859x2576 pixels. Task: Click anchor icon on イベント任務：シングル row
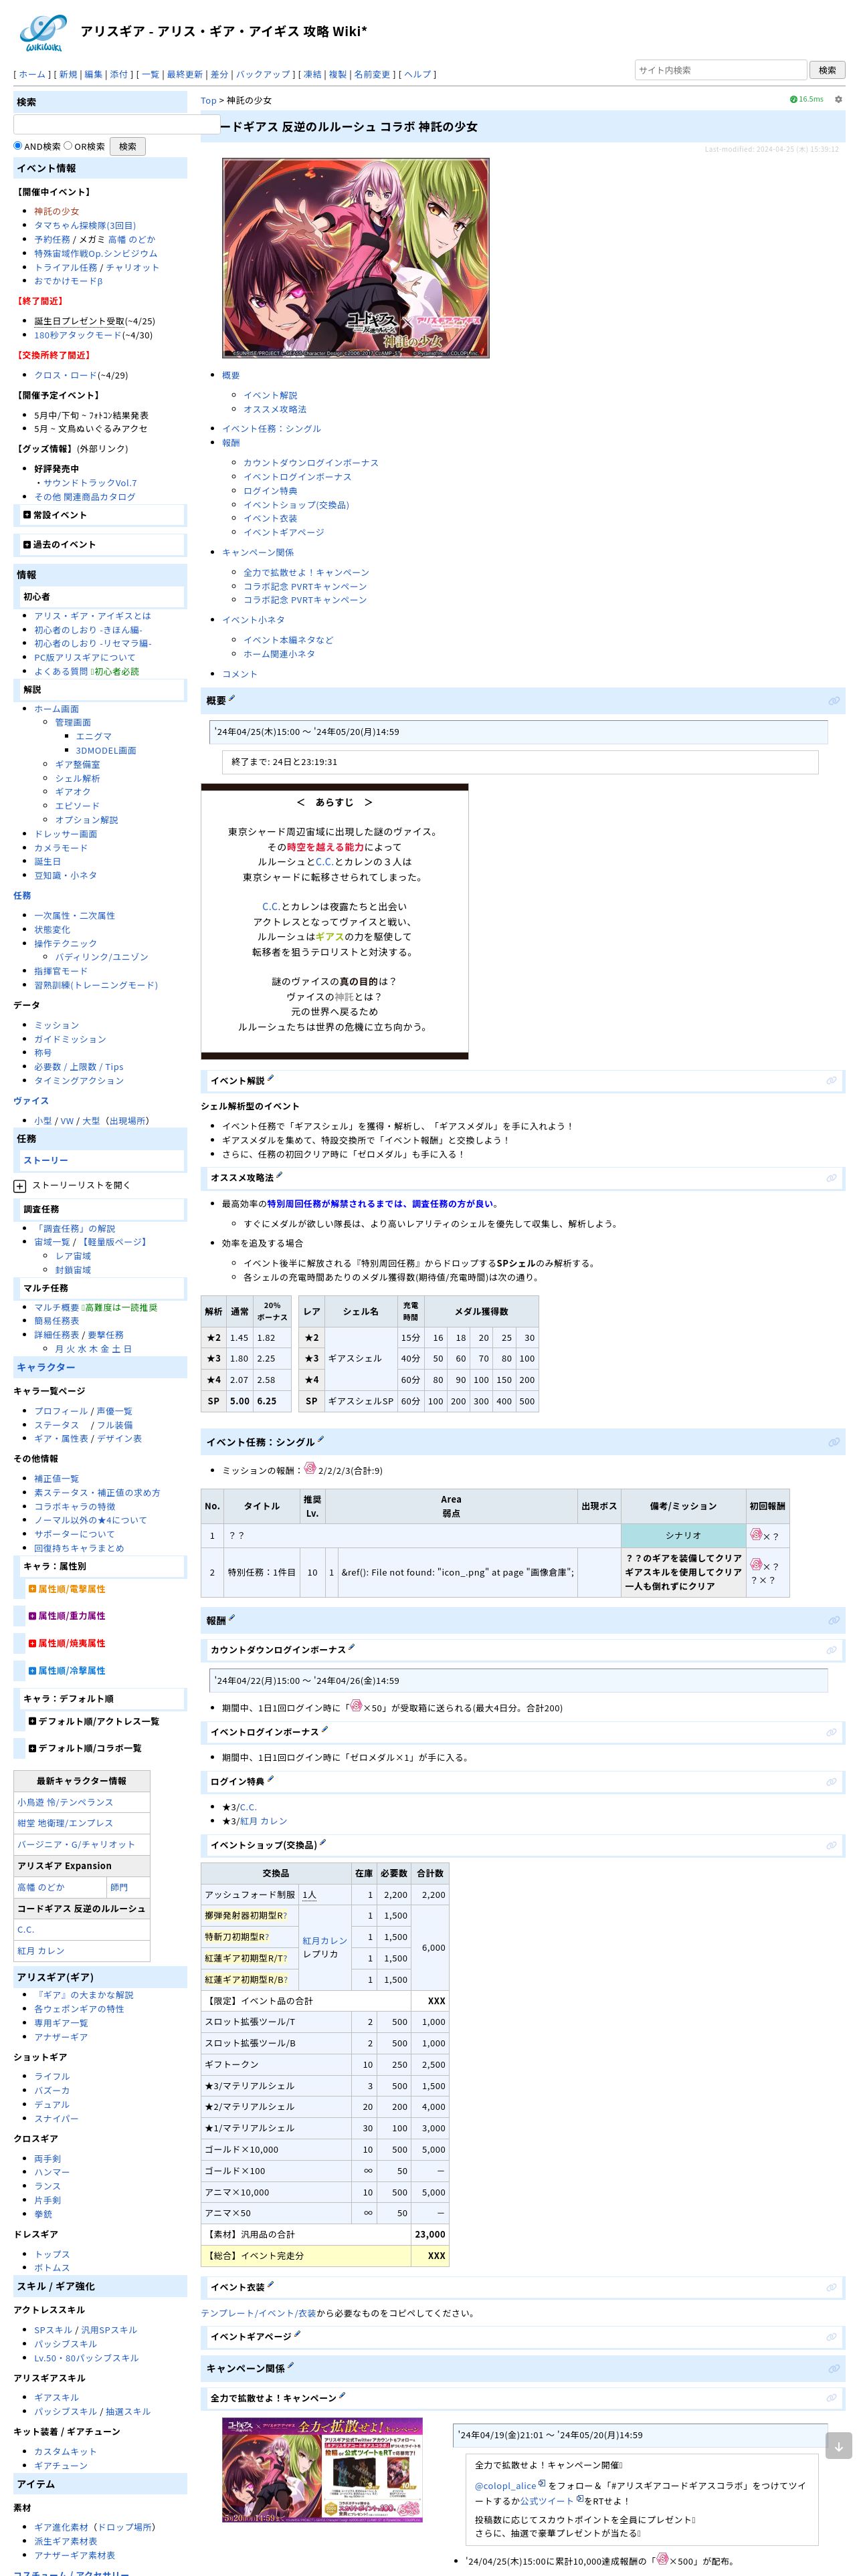point(833,1442)
